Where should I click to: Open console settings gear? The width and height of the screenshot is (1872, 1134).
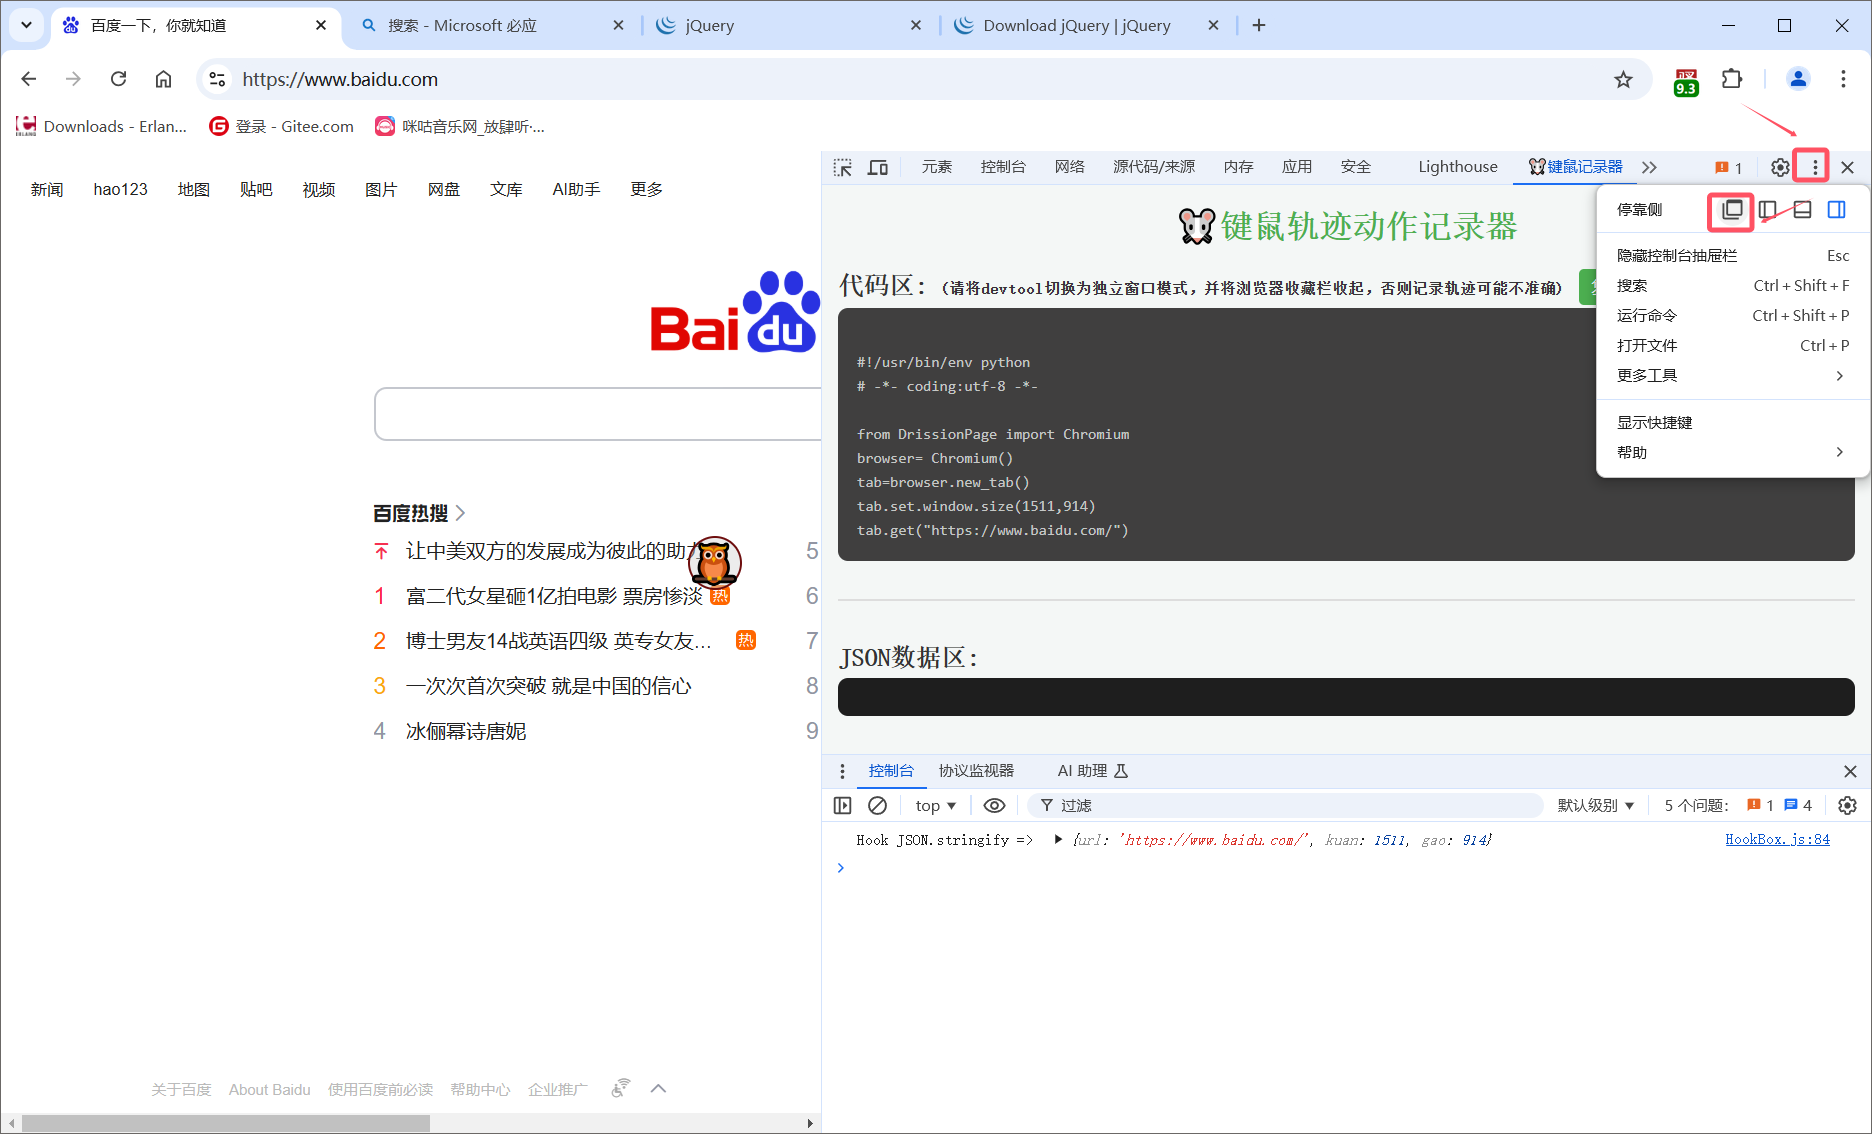1847,805
